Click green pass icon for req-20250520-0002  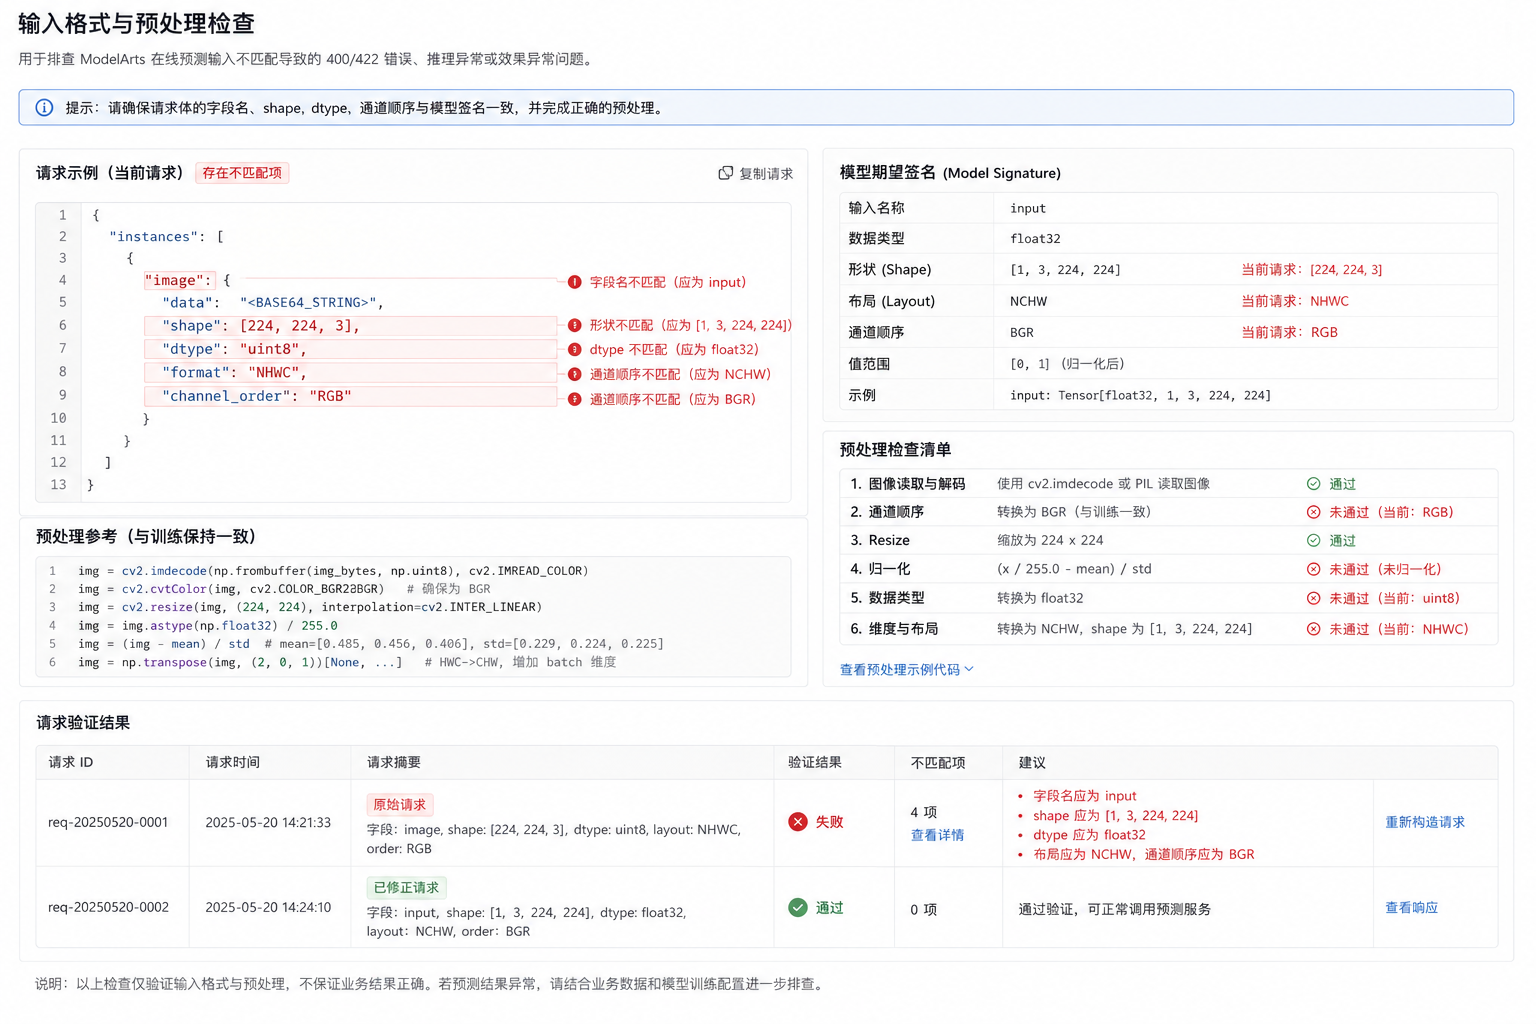point(798,908)
